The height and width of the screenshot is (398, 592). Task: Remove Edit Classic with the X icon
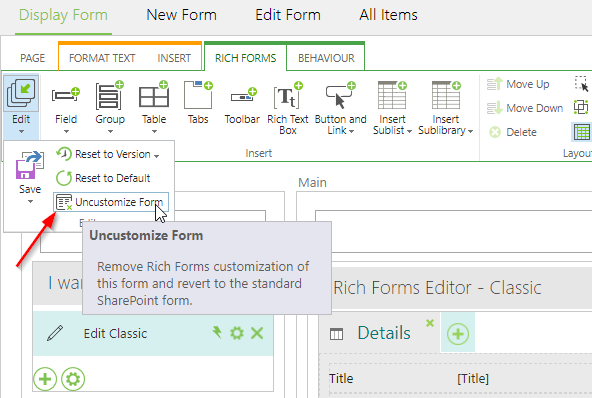coord(257,333)
